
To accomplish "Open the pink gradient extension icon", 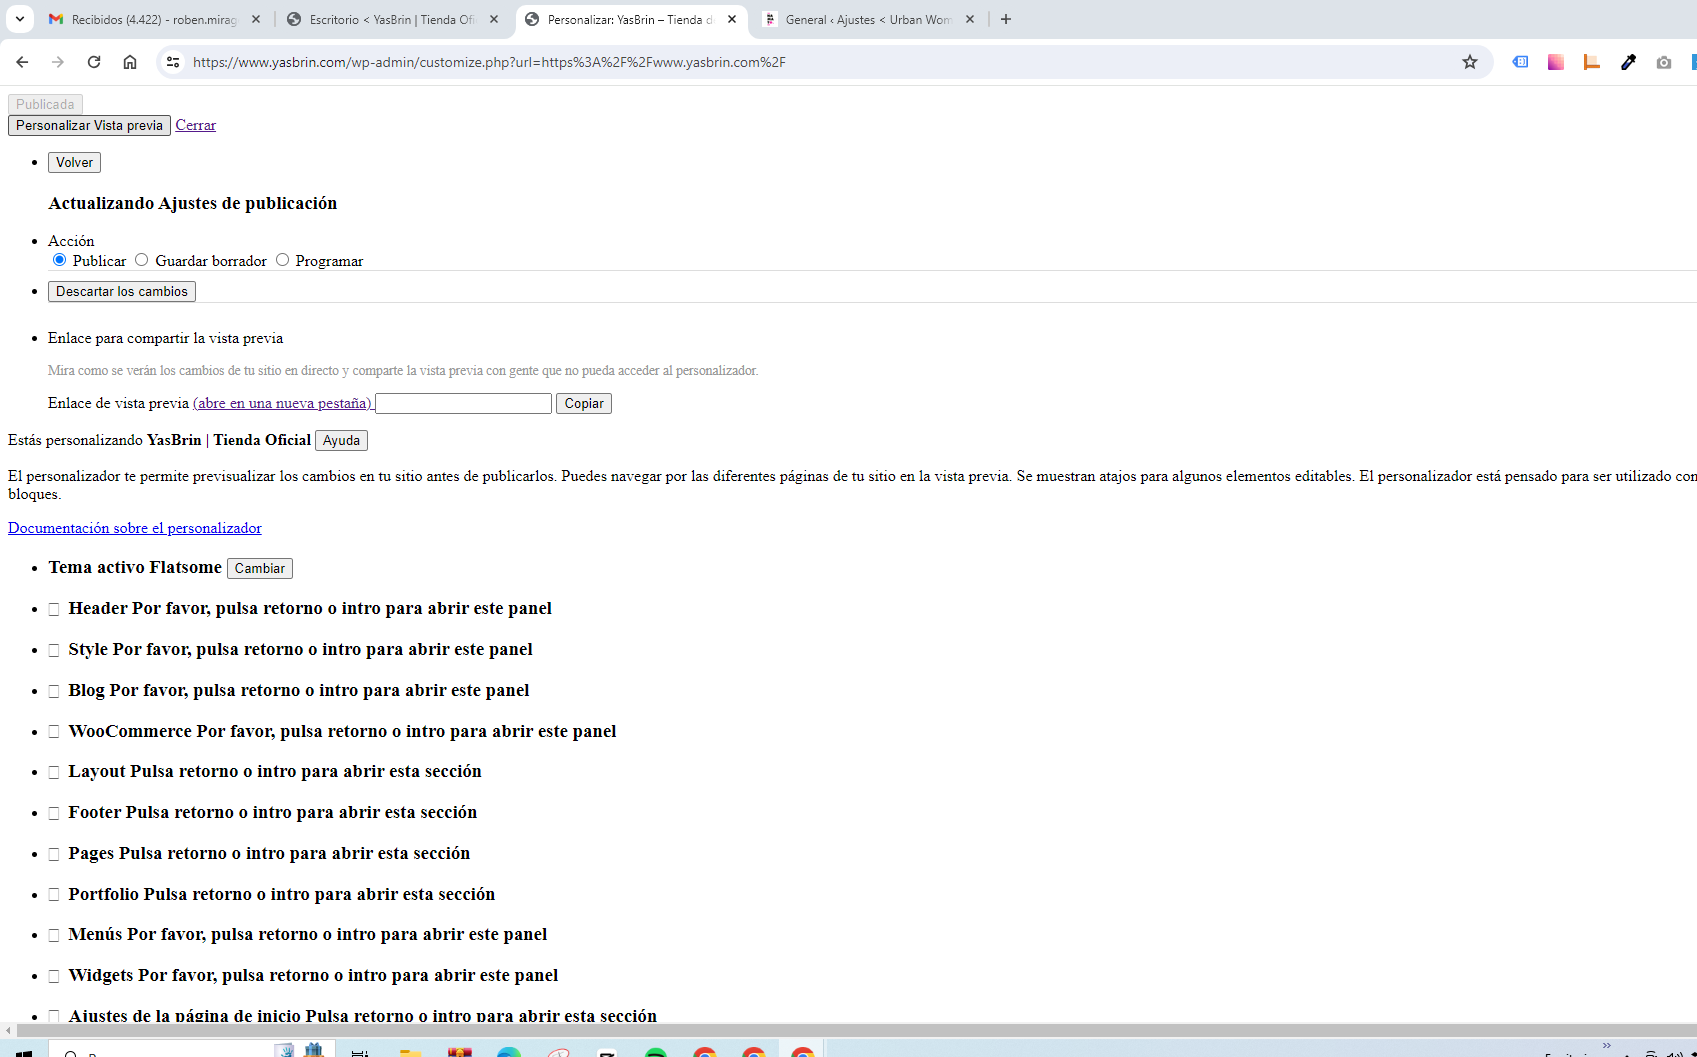I will (1556, 62).
